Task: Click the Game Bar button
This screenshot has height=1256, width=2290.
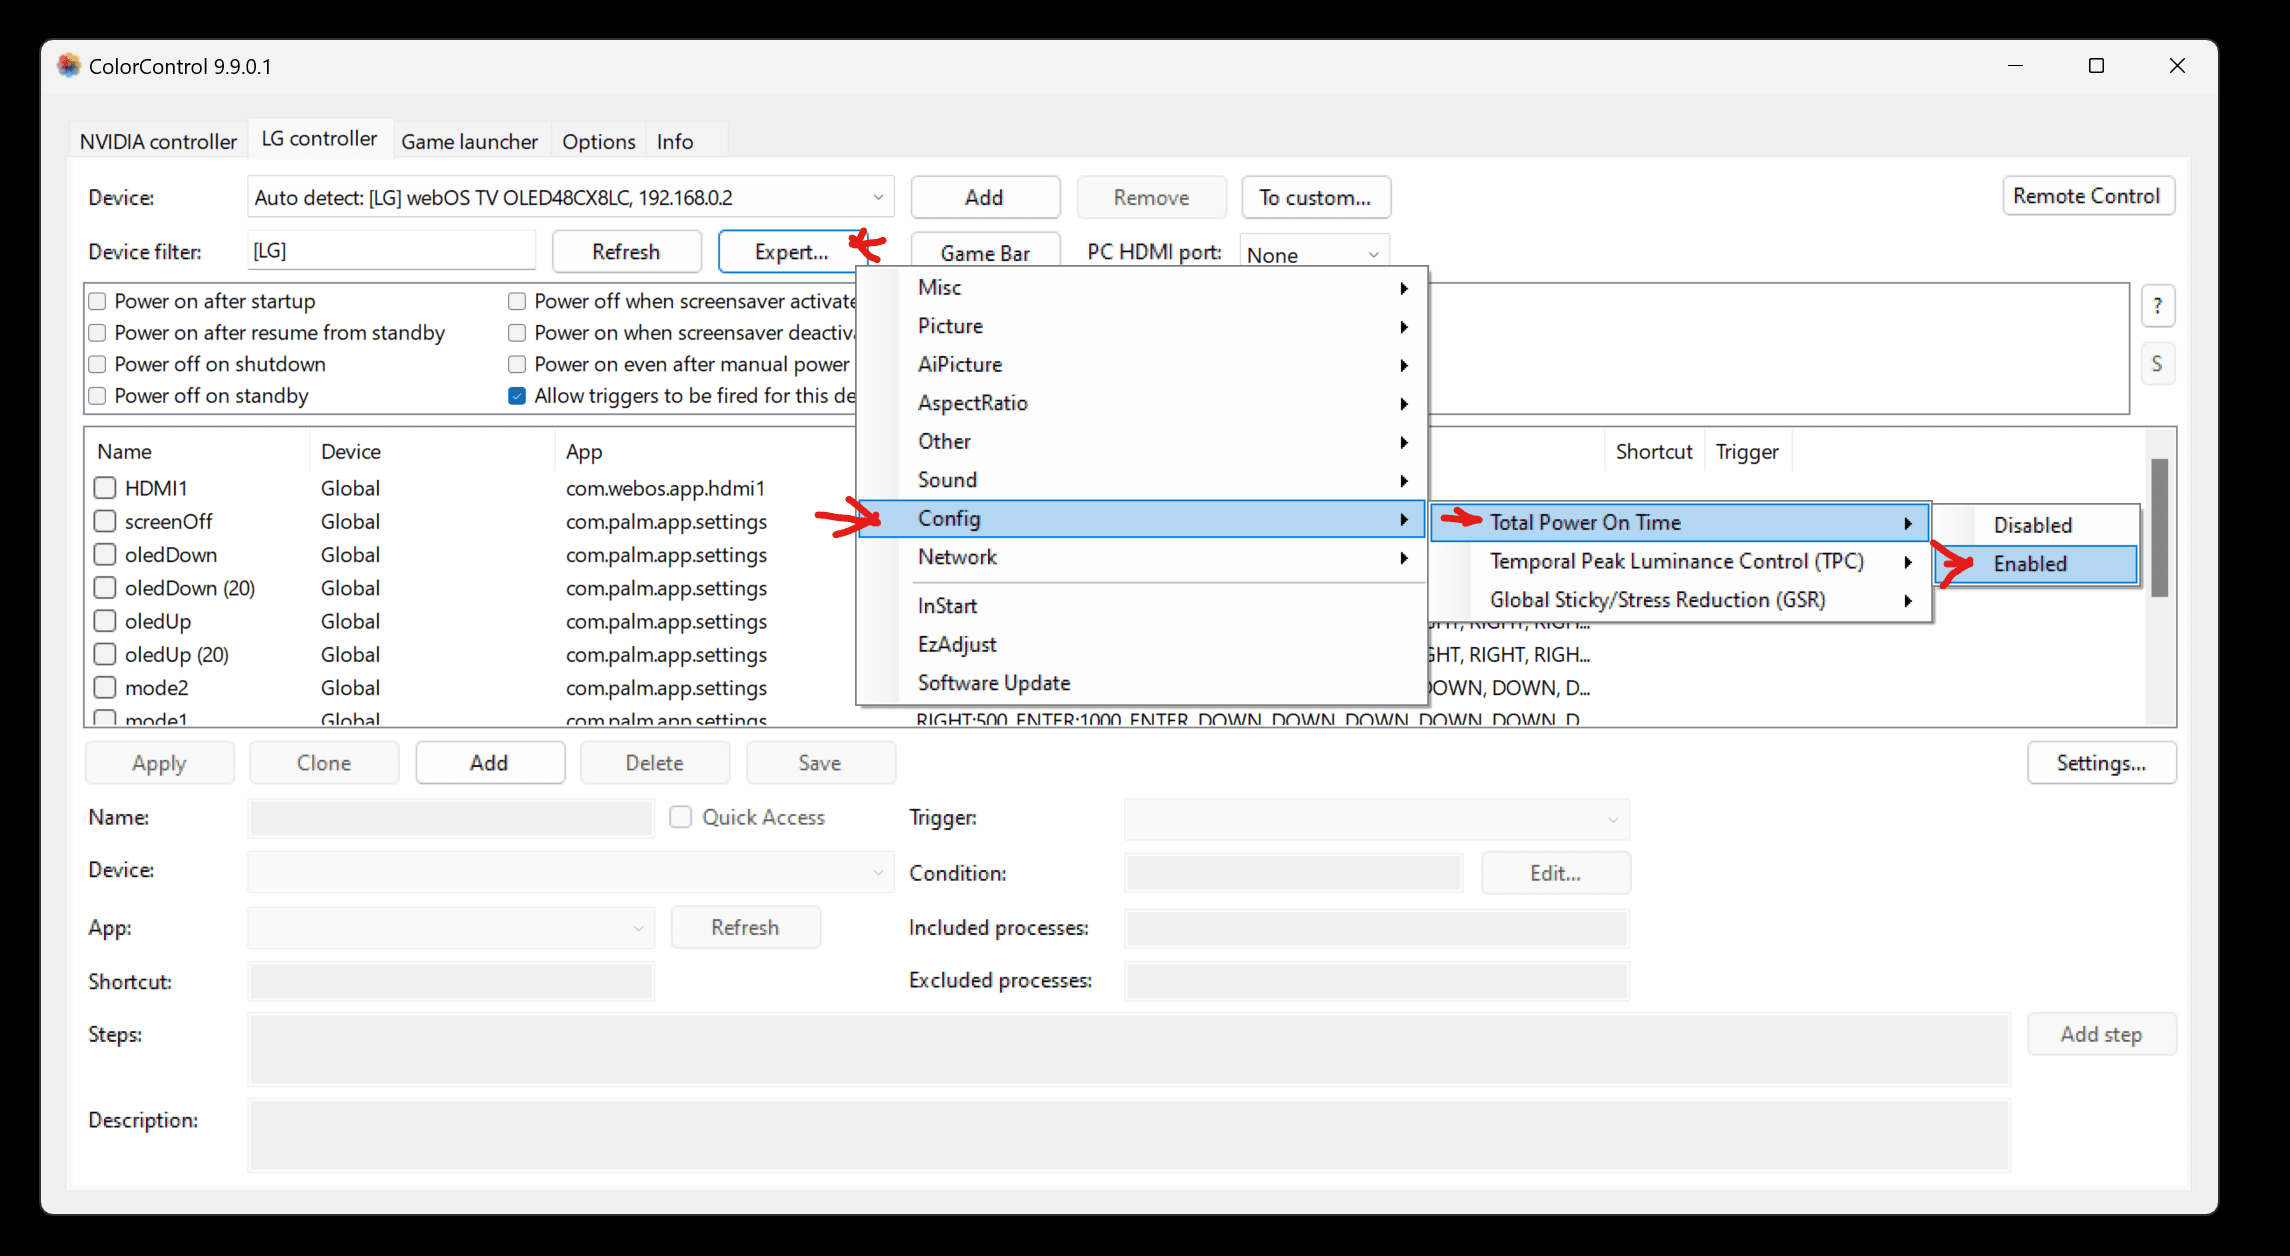Action: tap(985, 253)
